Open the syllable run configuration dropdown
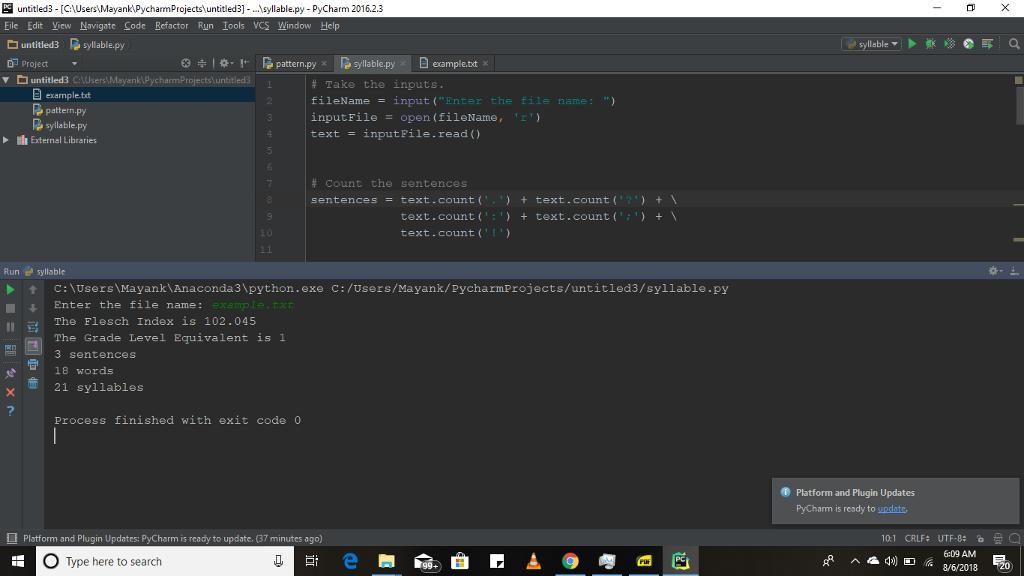 click(x=872, y=44)
